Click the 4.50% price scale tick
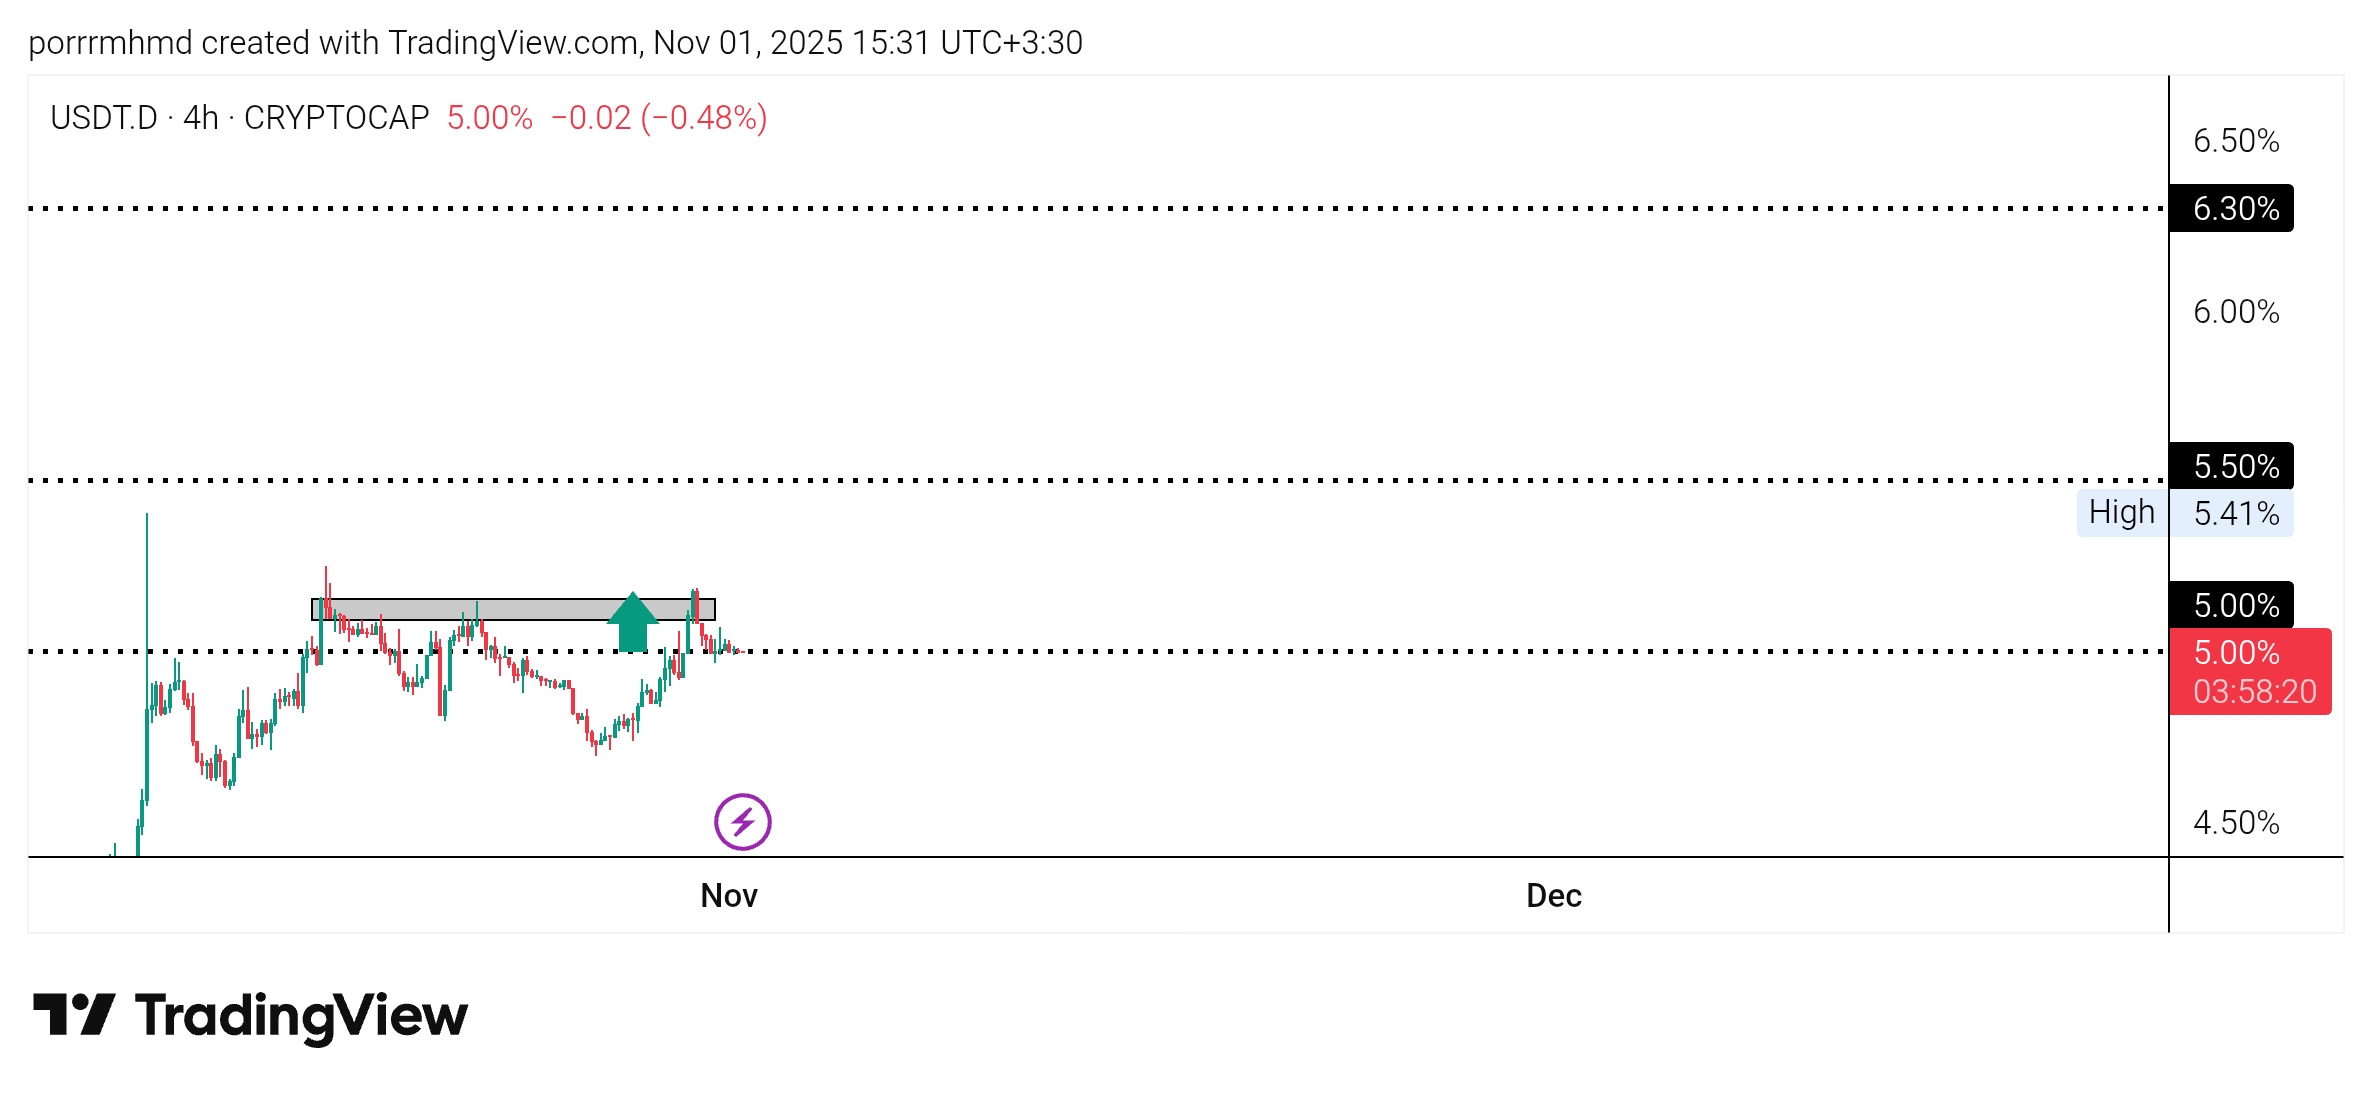The image size is (2372, 1098). pos(2235,823)
